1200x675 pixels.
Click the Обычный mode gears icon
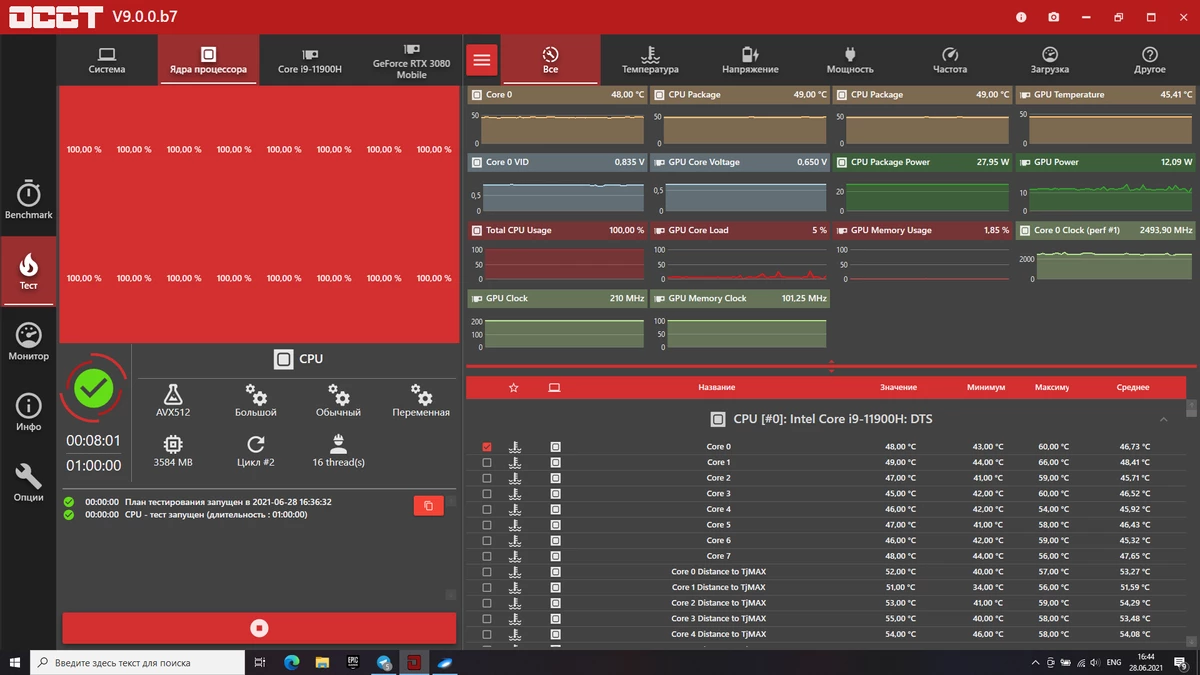(x=338, y=394)
